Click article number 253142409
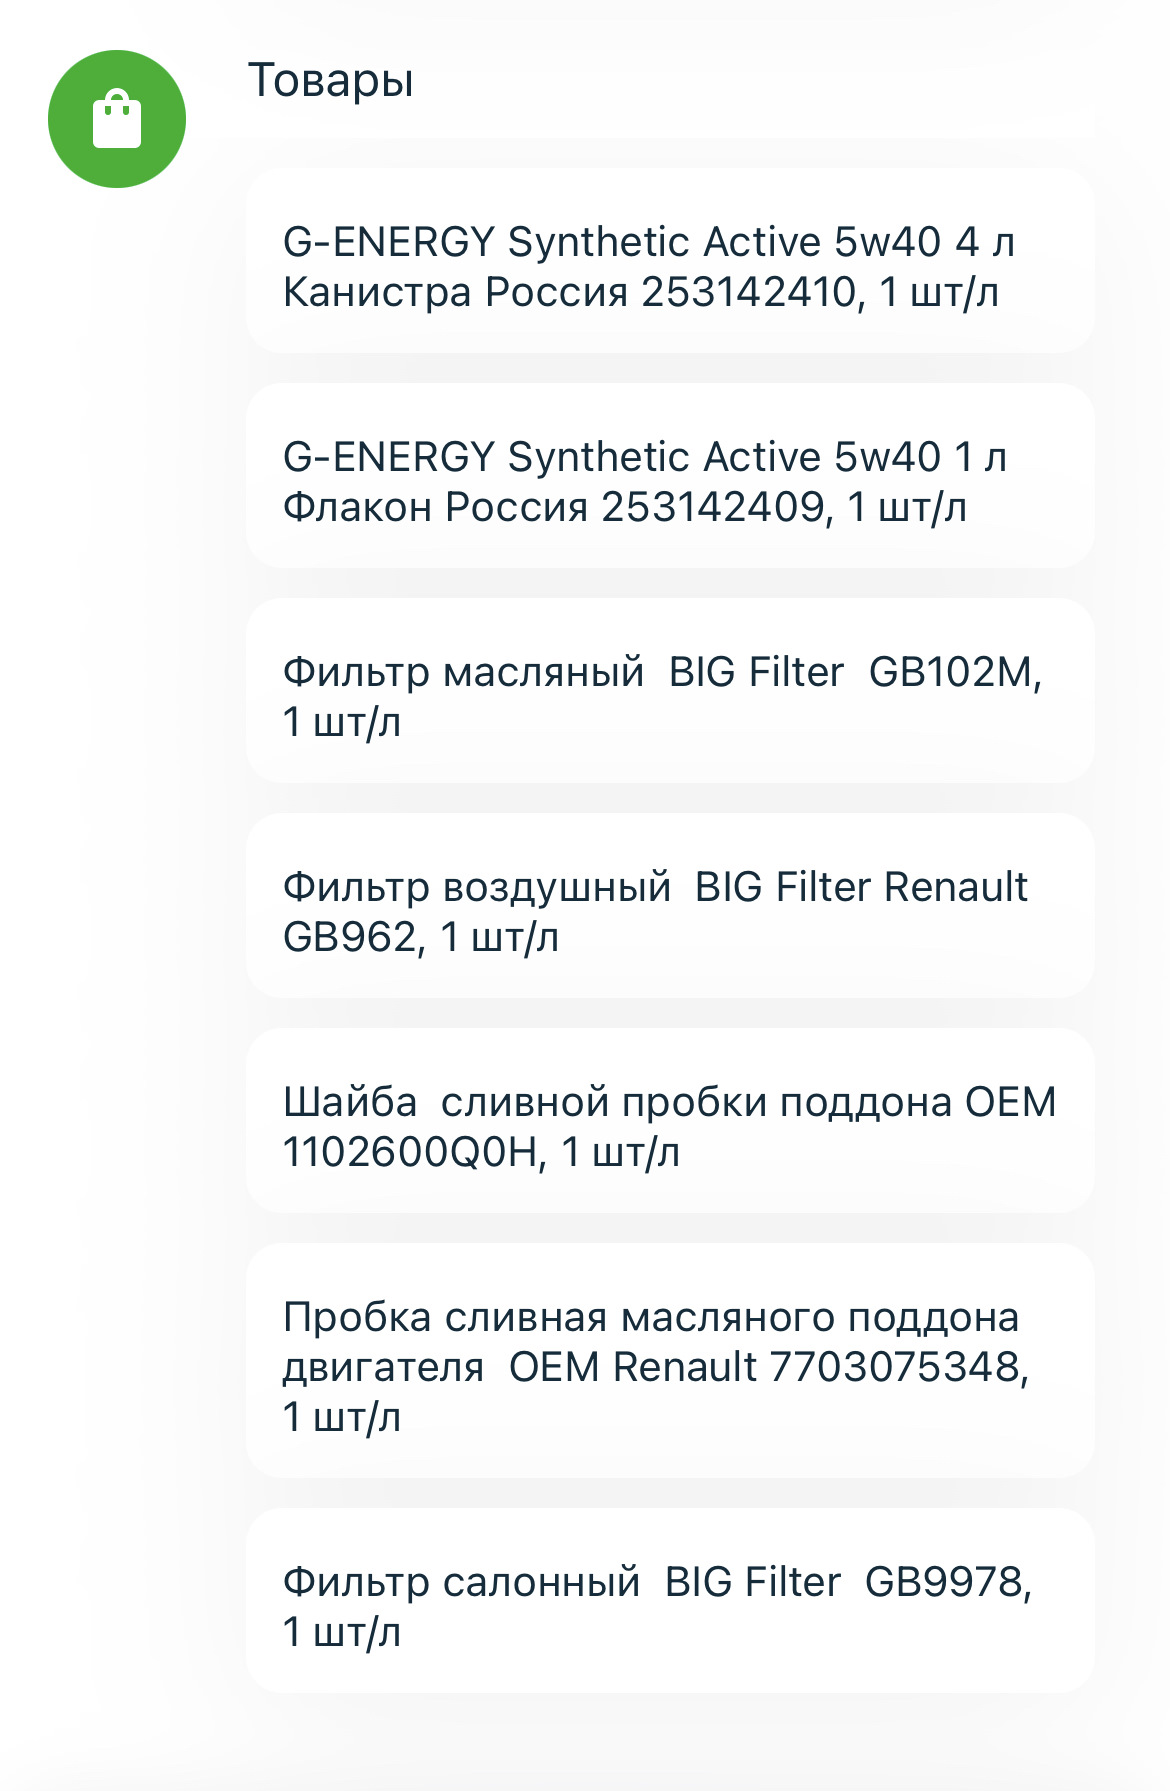 coord(713,508)
